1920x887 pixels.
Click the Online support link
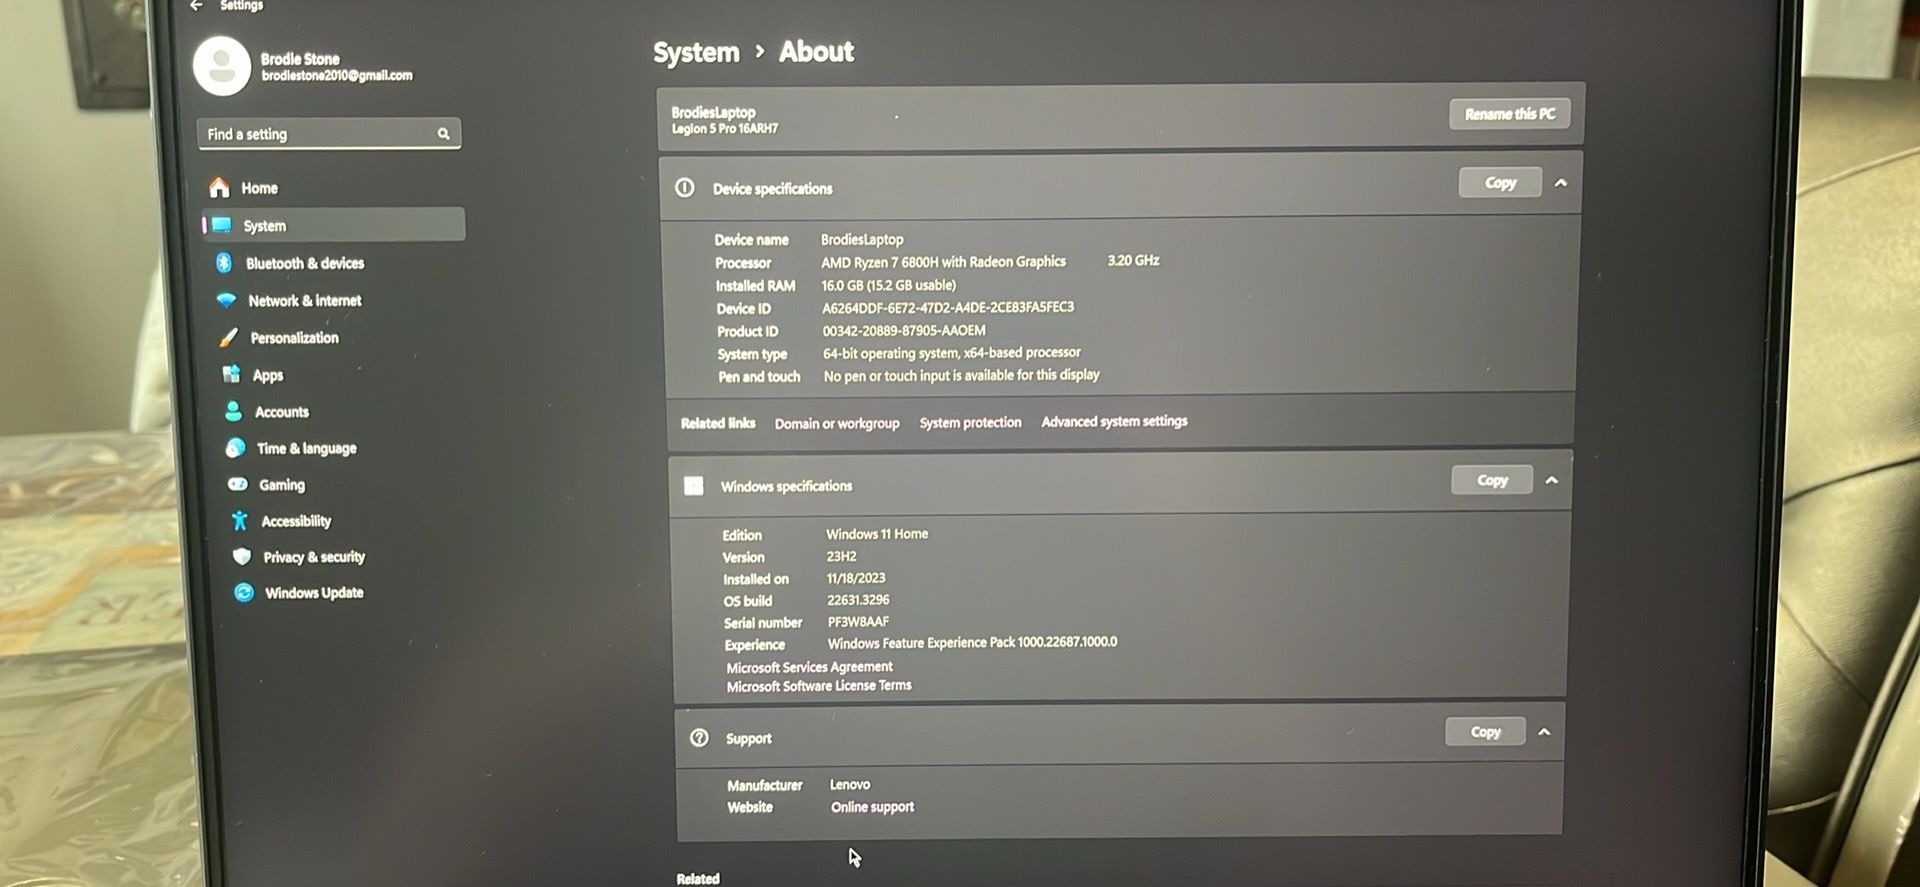point(872,806)
